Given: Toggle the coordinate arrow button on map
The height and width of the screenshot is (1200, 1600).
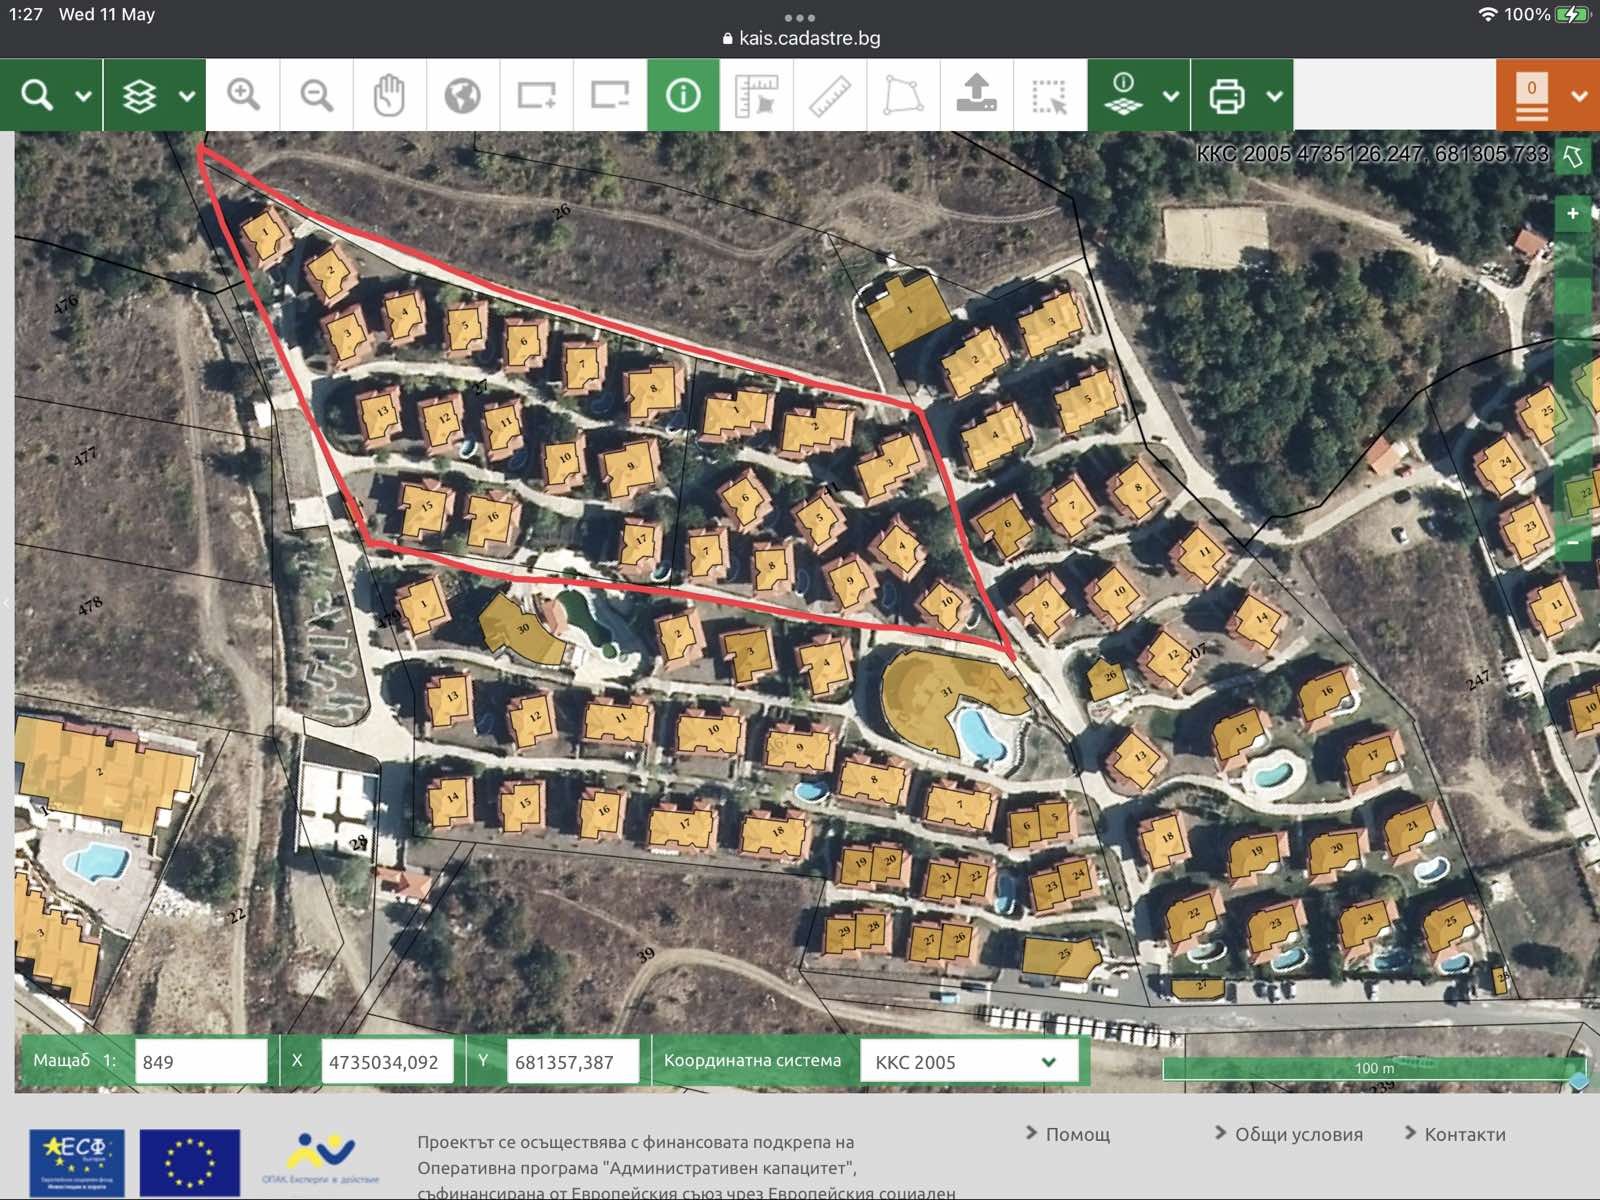Looking at the screenshot, I should [1573, 155].
